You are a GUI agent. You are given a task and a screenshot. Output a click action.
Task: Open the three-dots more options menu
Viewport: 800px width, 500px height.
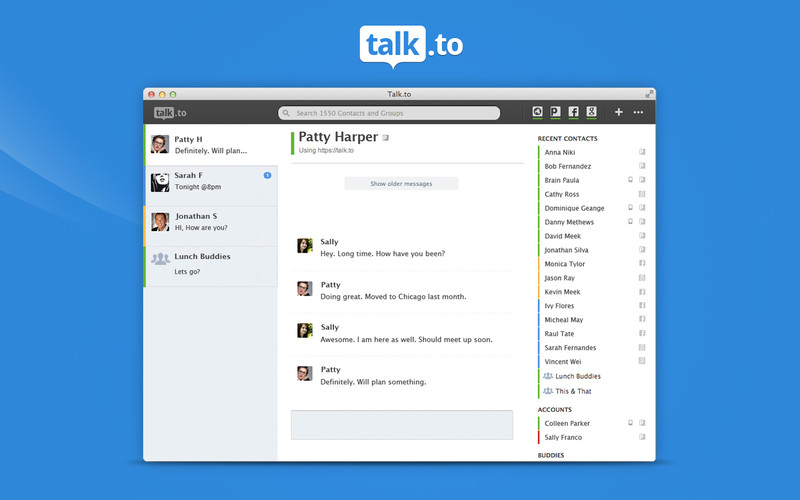pyautogui.click(x=638, y=112)
